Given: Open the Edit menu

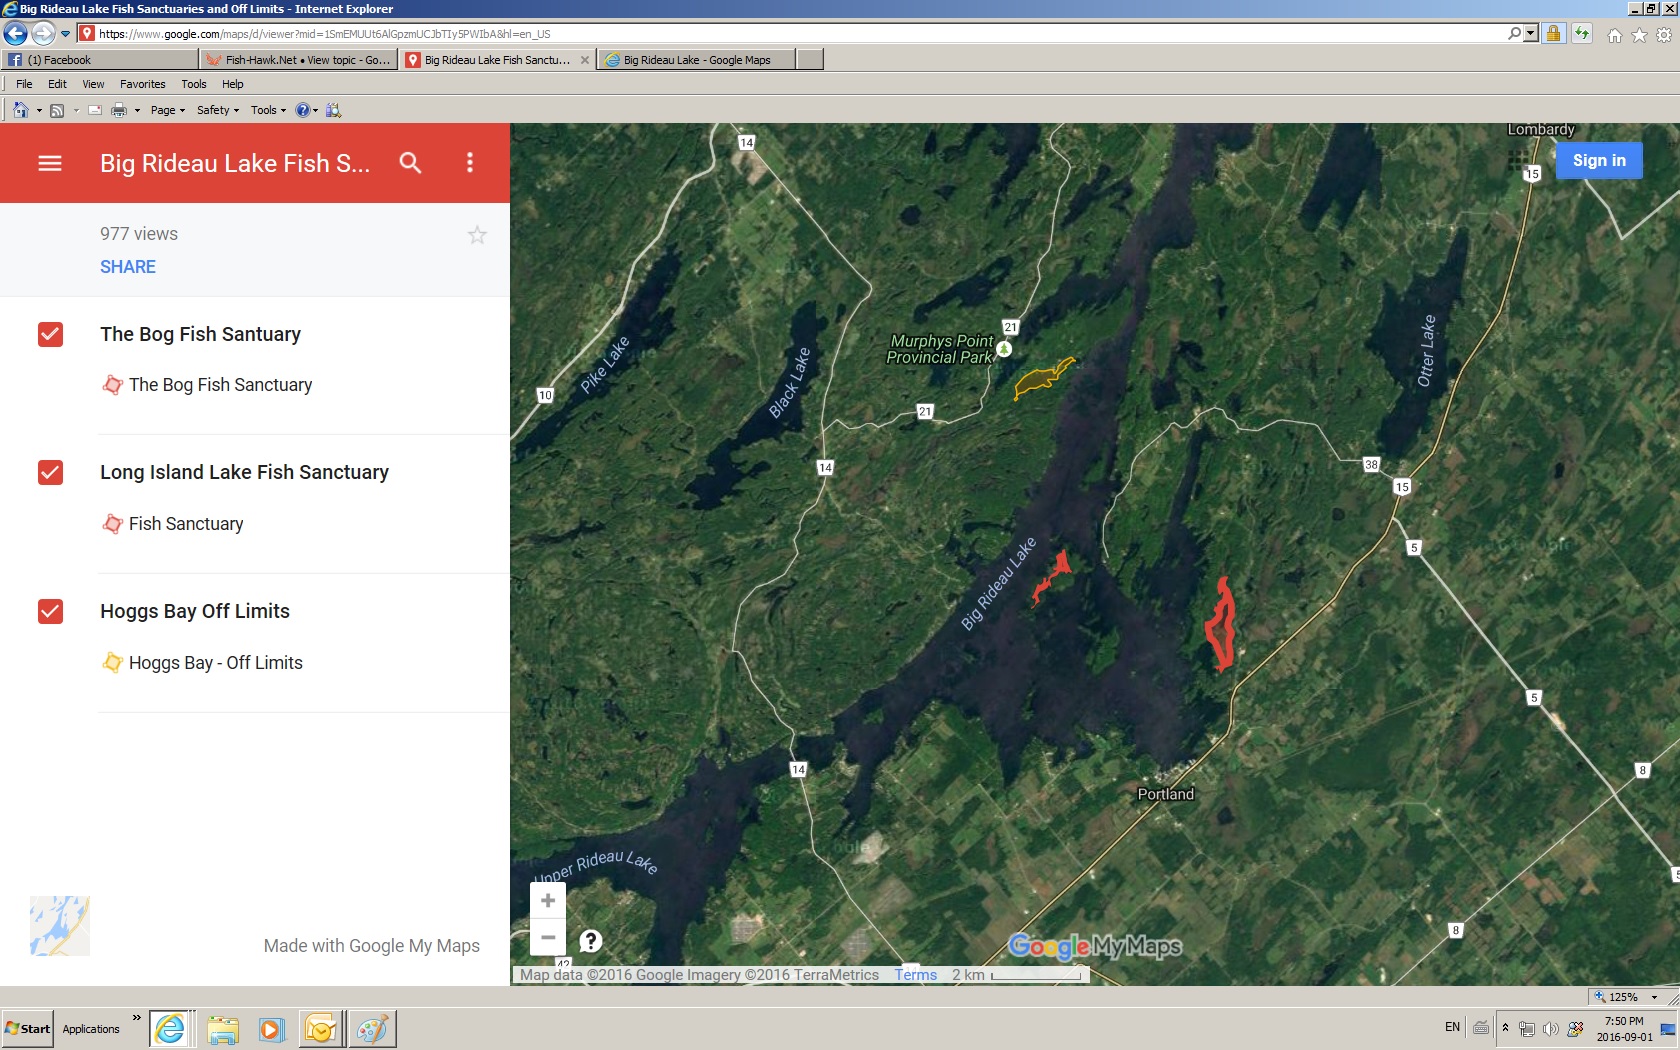Looking at the screenshot, I should pos(57,84).
